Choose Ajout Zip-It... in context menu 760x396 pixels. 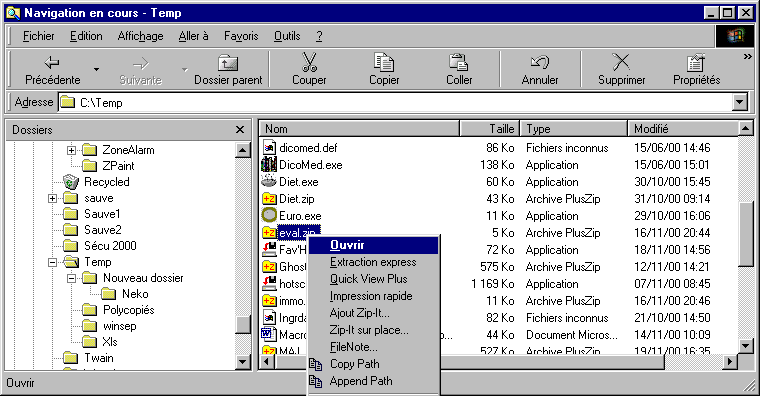click(373, 313)
